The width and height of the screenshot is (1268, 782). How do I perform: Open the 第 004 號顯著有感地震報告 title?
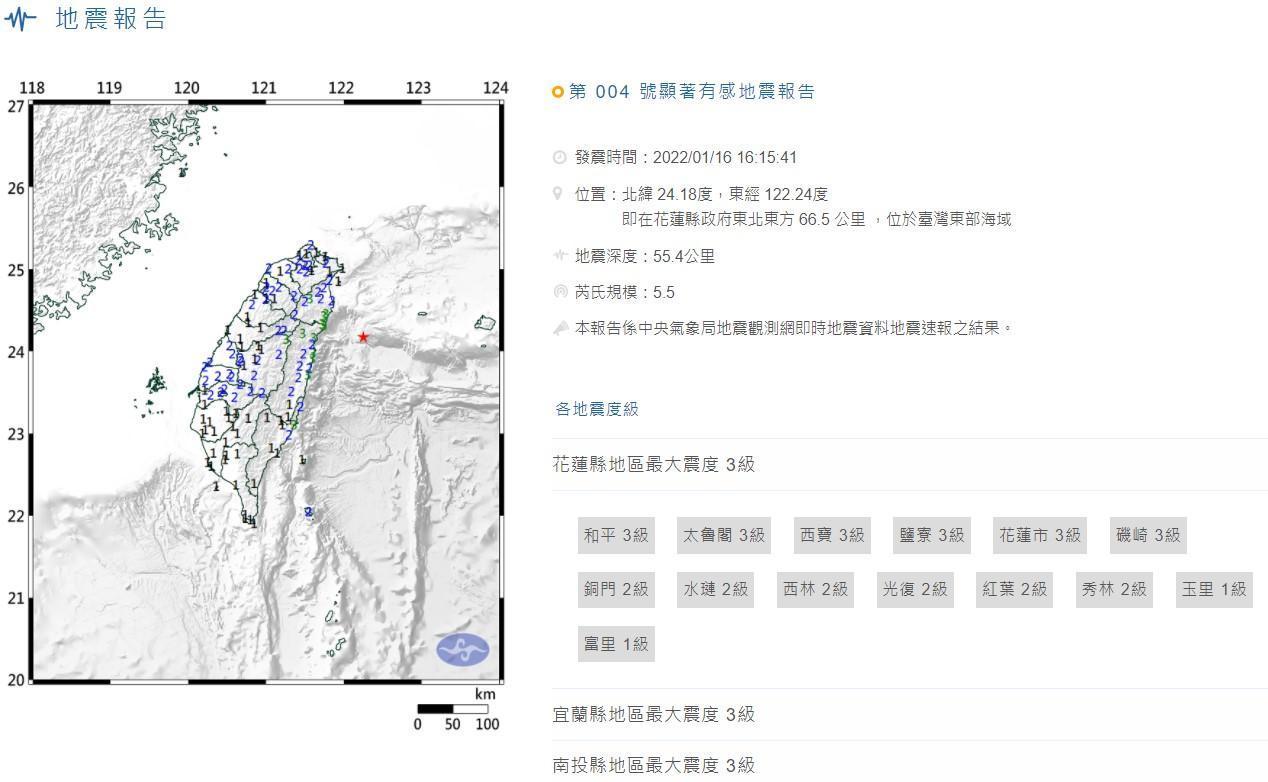click(692, 92)
